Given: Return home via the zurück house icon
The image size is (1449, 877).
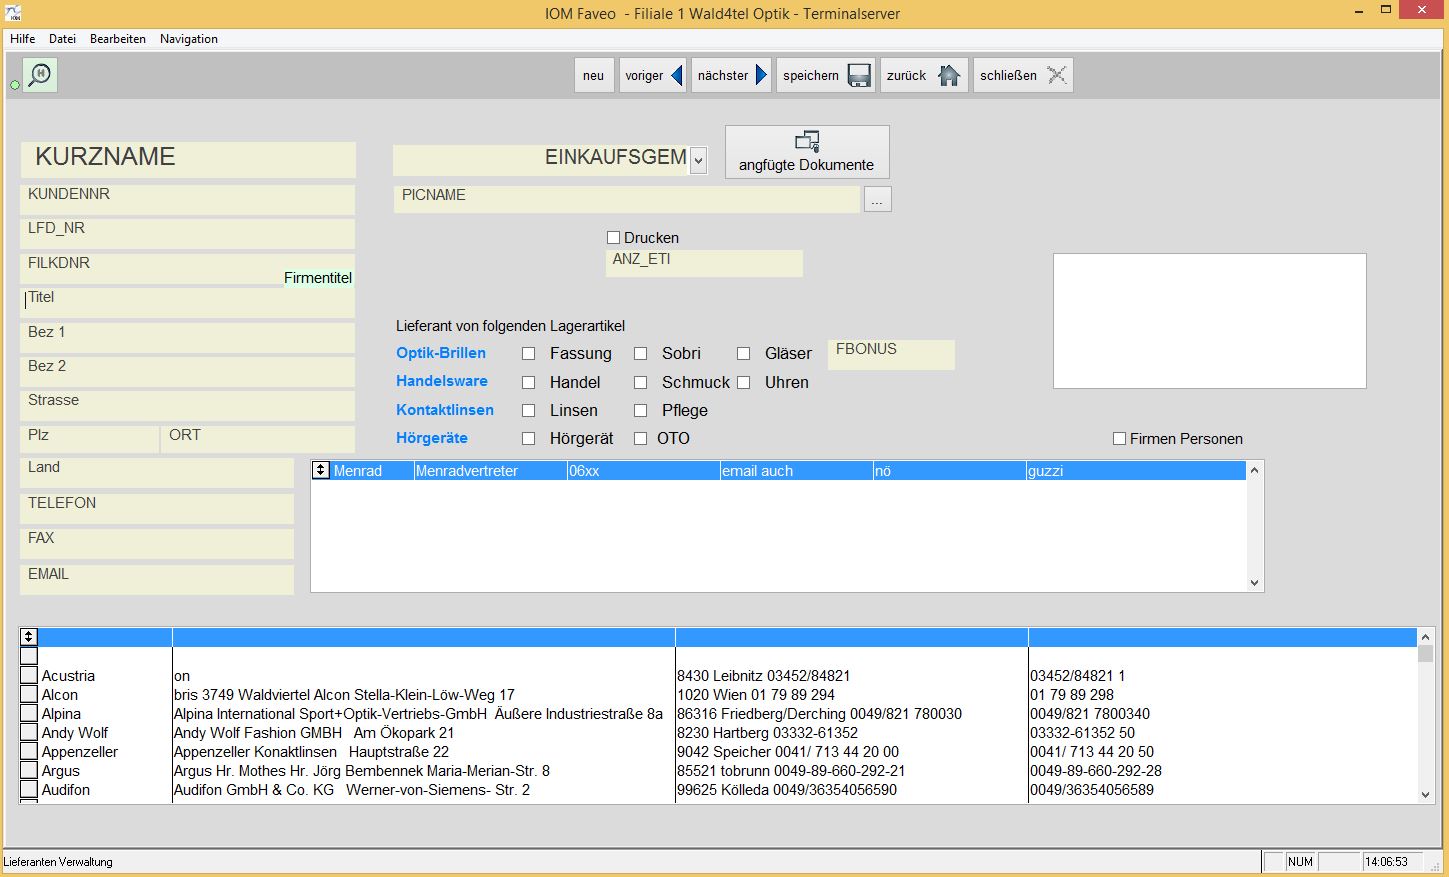Looking at the screenshot, I should (x=949, y=76).
